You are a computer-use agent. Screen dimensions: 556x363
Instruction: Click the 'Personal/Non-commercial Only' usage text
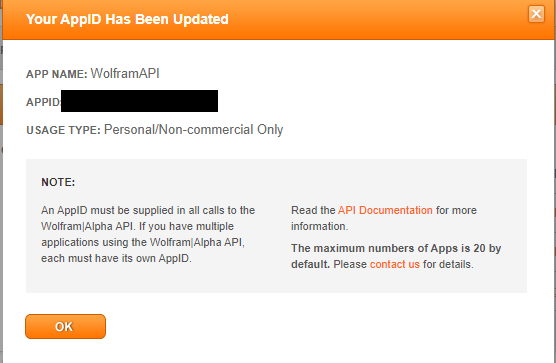point(194,130)
